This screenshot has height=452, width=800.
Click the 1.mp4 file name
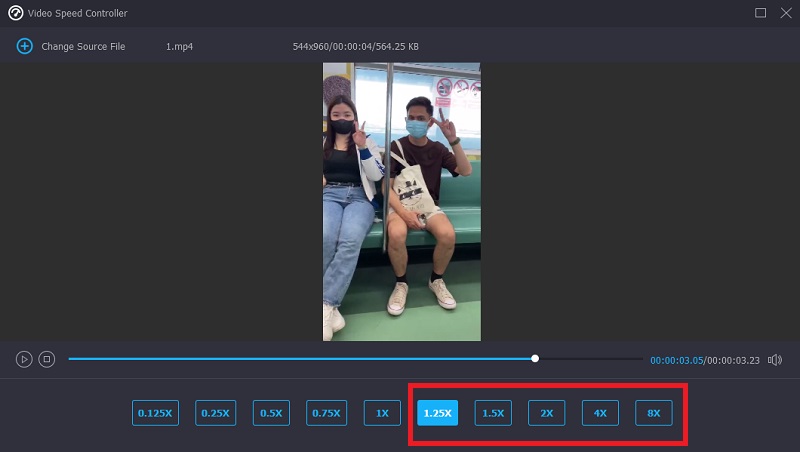point(179,46)
